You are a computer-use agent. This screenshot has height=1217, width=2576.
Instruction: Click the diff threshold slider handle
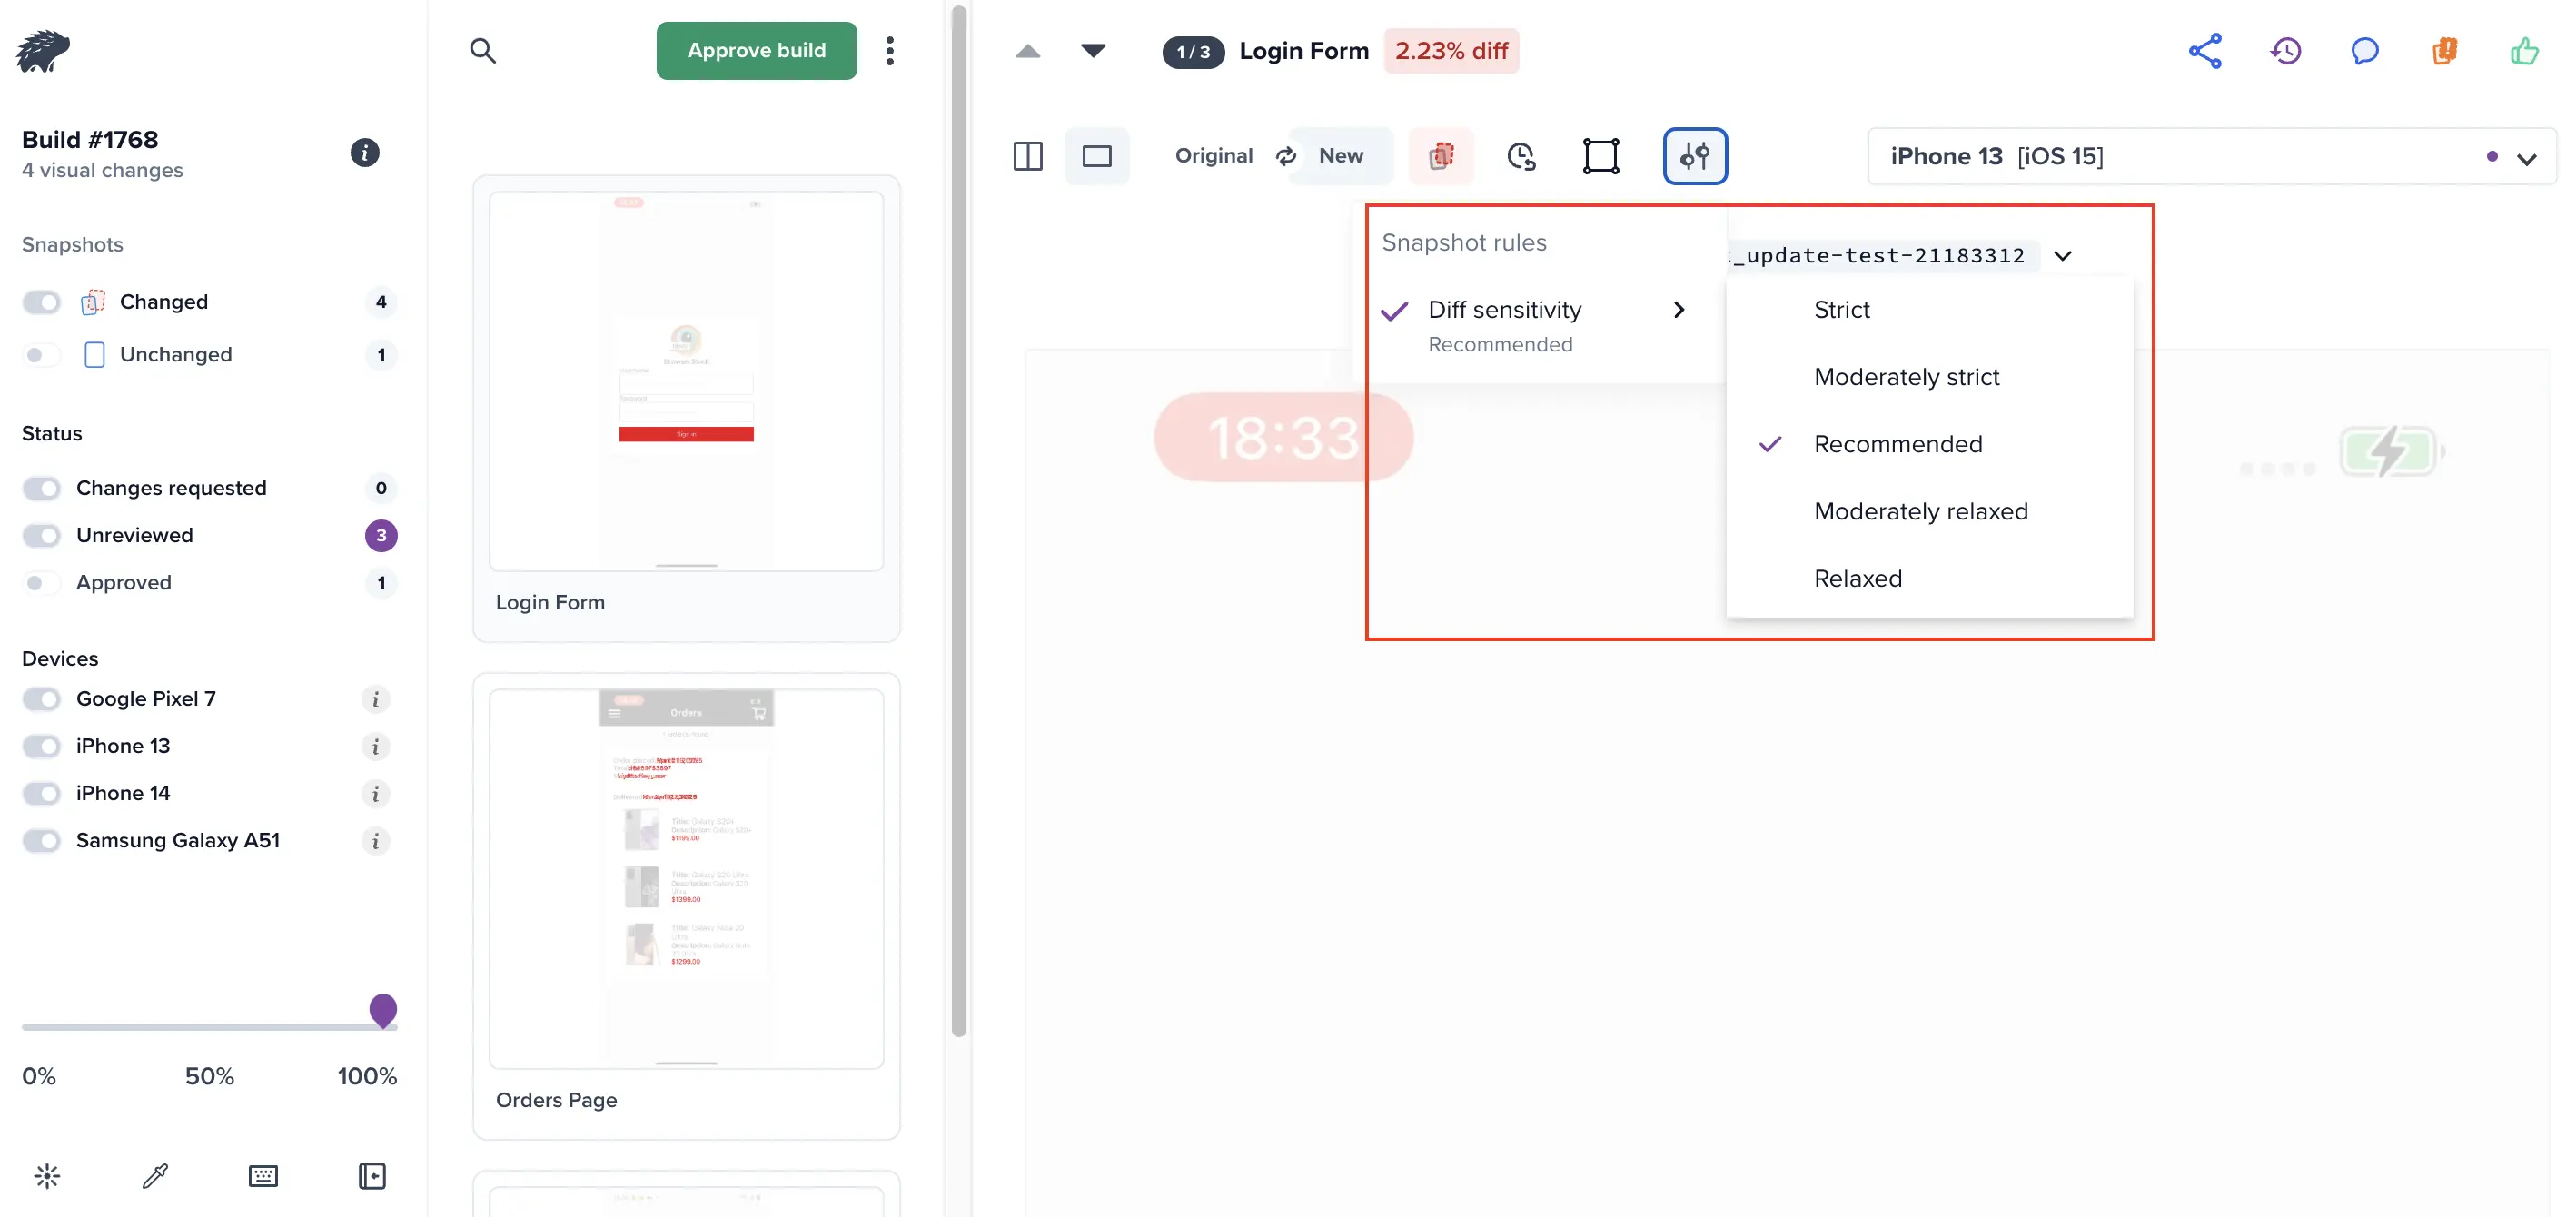383,1010
